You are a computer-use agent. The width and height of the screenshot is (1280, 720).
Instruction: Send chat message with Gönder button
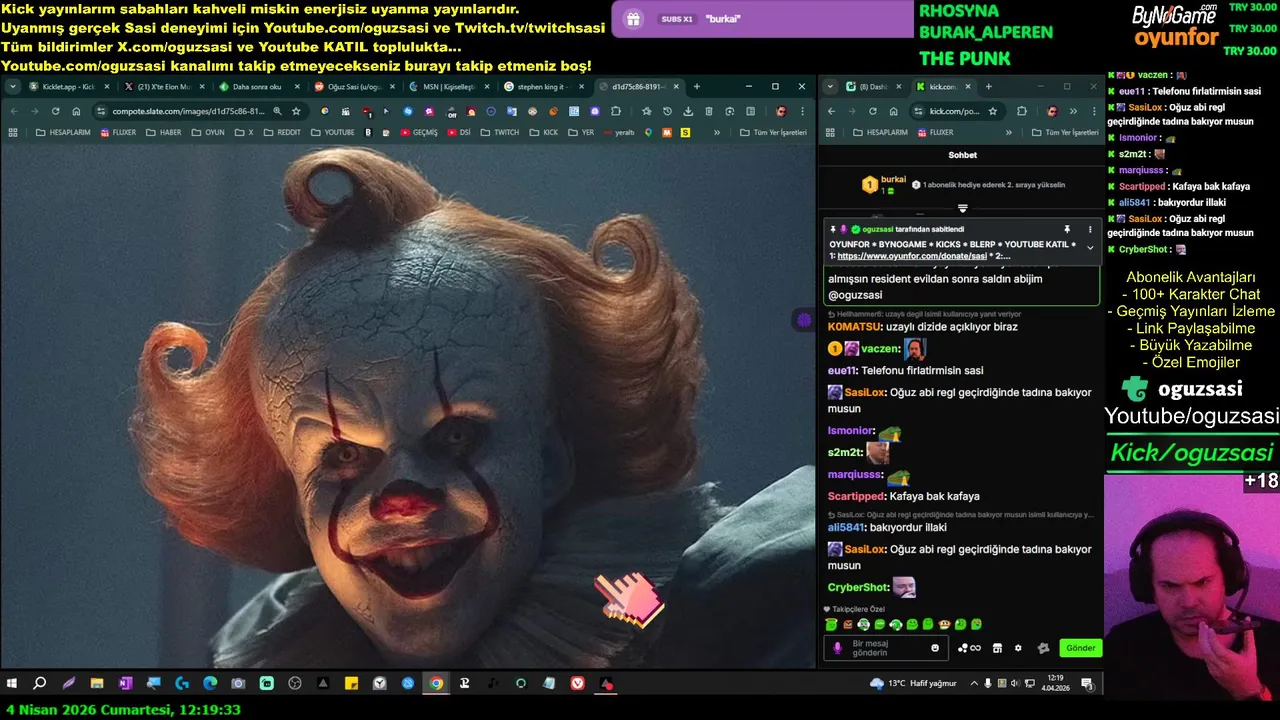point(1081,648)
